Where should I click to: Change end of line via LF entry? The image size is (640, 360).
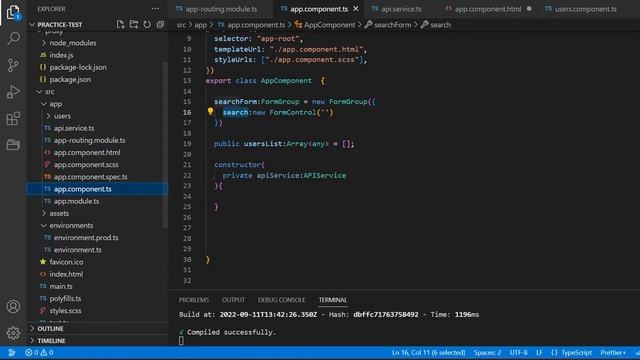click(539, 353)
